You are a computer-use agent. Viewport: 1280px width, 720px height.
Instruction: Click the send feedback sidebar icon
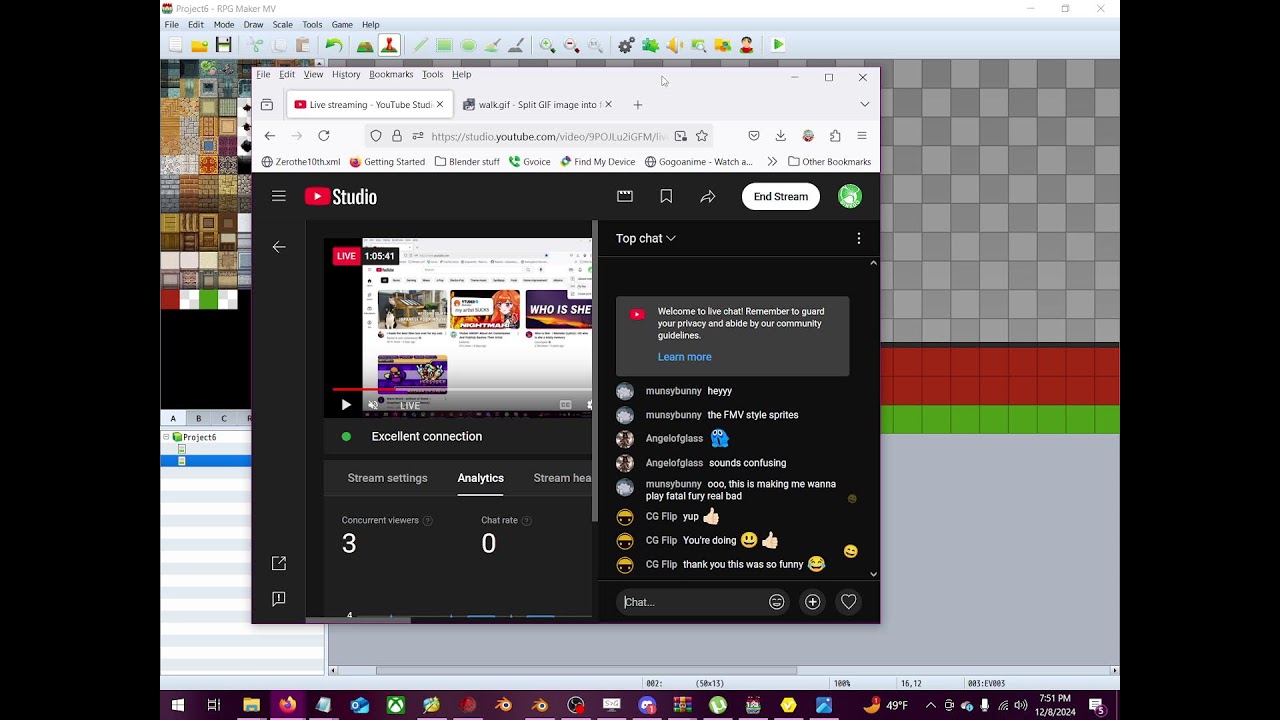pyautogui.click(x=279, y=599)
